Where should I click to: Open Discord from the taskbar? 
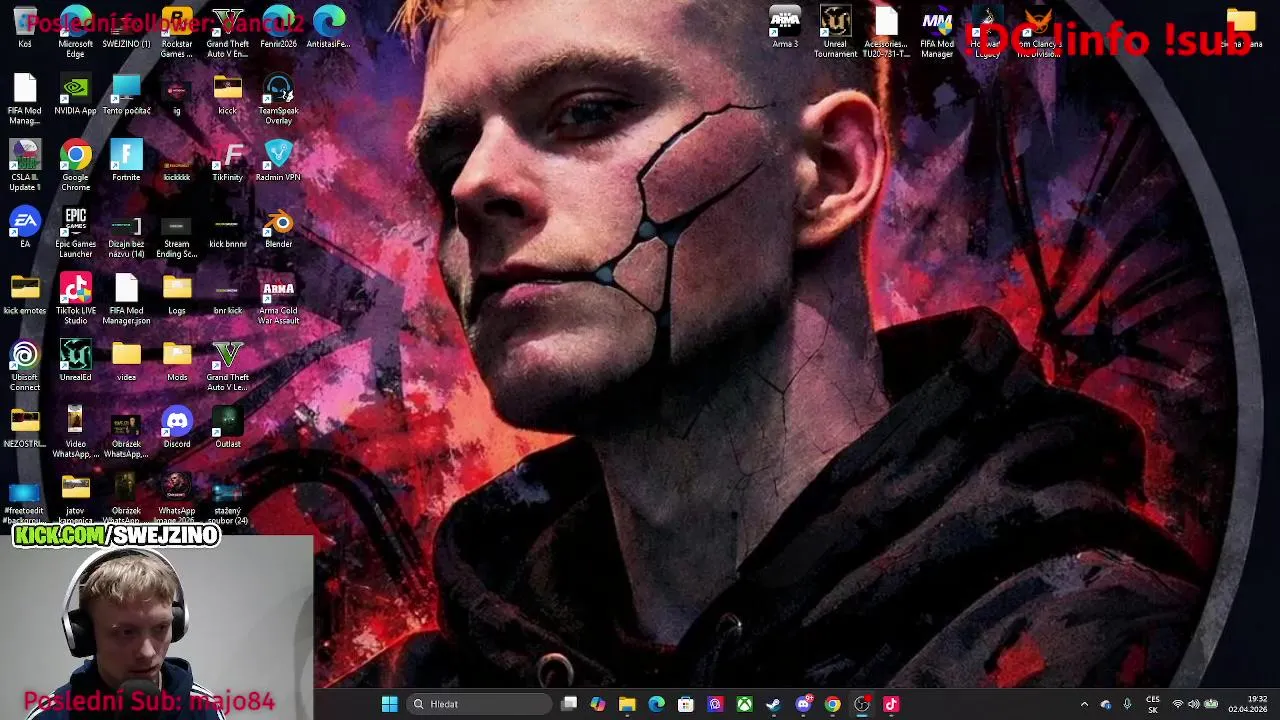[803, 704]
